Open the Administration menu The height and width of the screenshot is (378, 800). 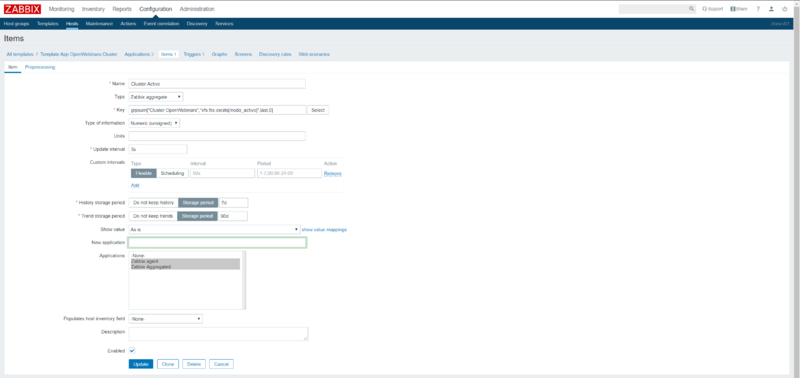[x=197, y=9]
